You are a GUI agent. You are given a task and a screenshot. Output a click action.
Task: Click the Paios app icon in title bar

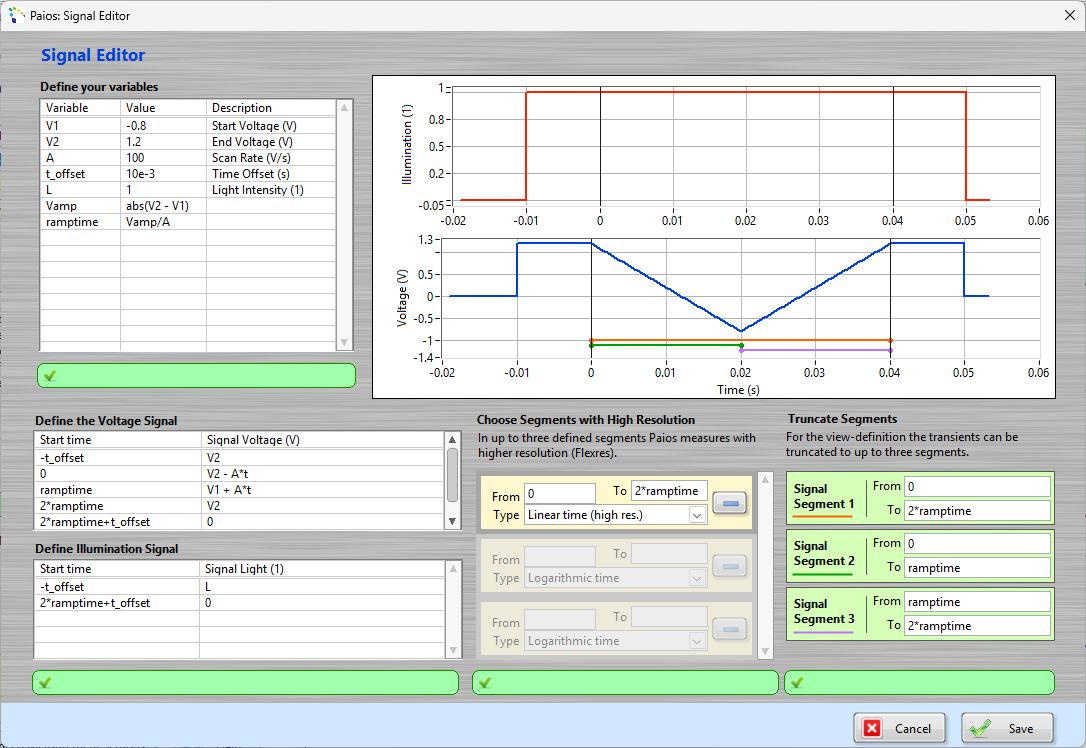[15, 15]
